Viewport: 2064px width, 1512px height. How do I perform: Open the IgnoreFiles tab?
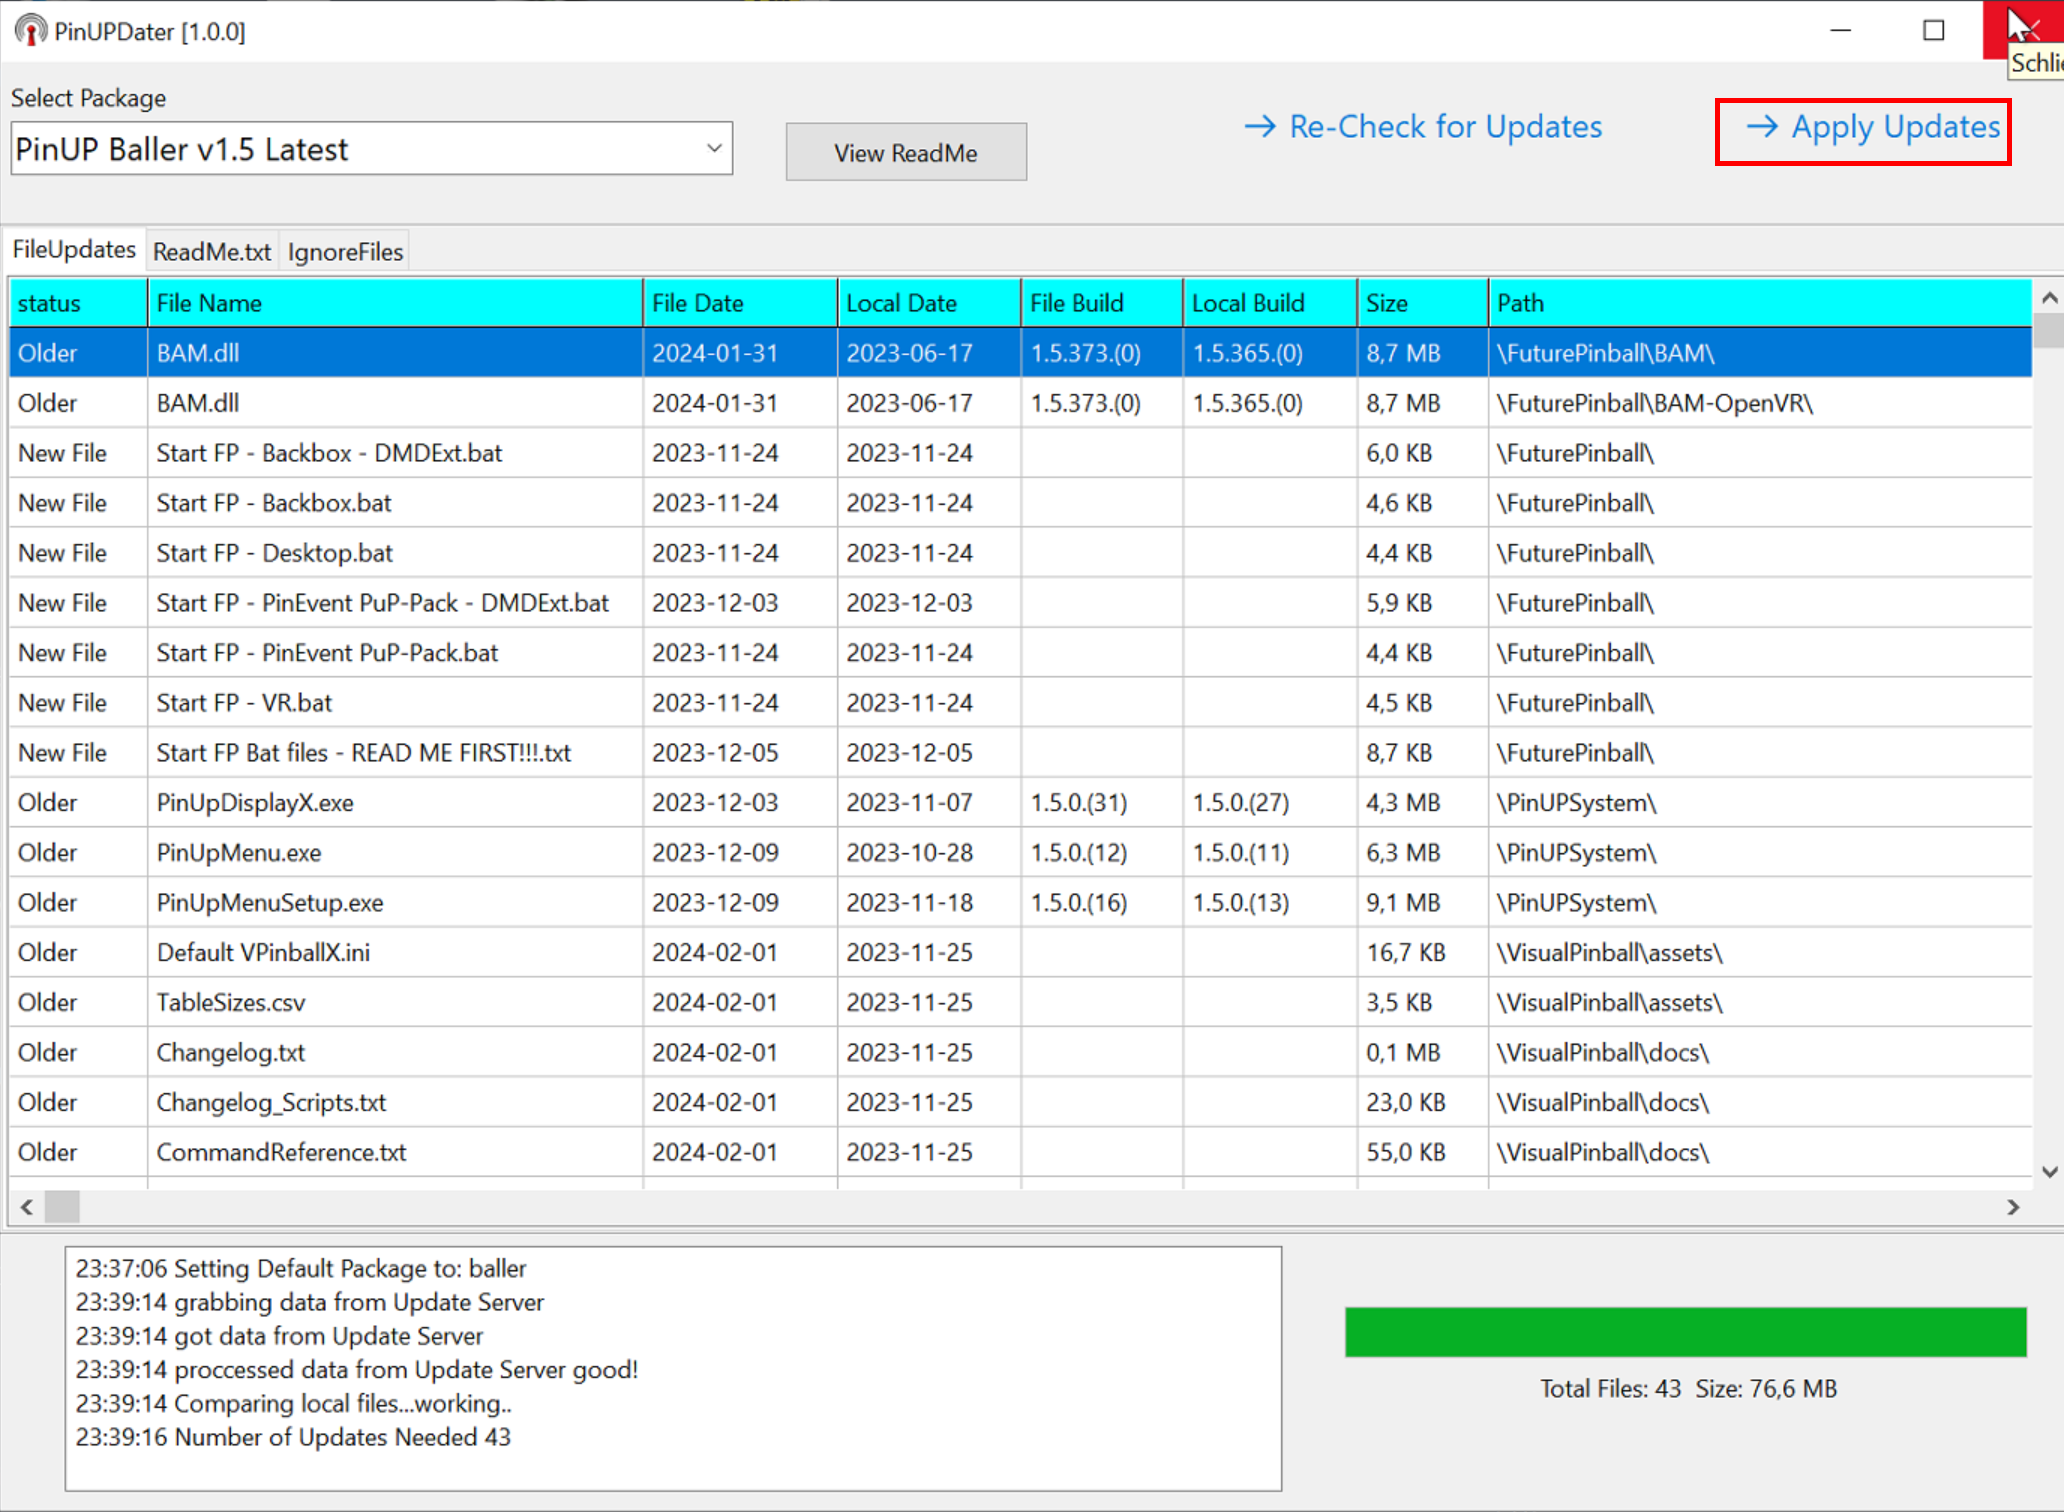[345, 252]
